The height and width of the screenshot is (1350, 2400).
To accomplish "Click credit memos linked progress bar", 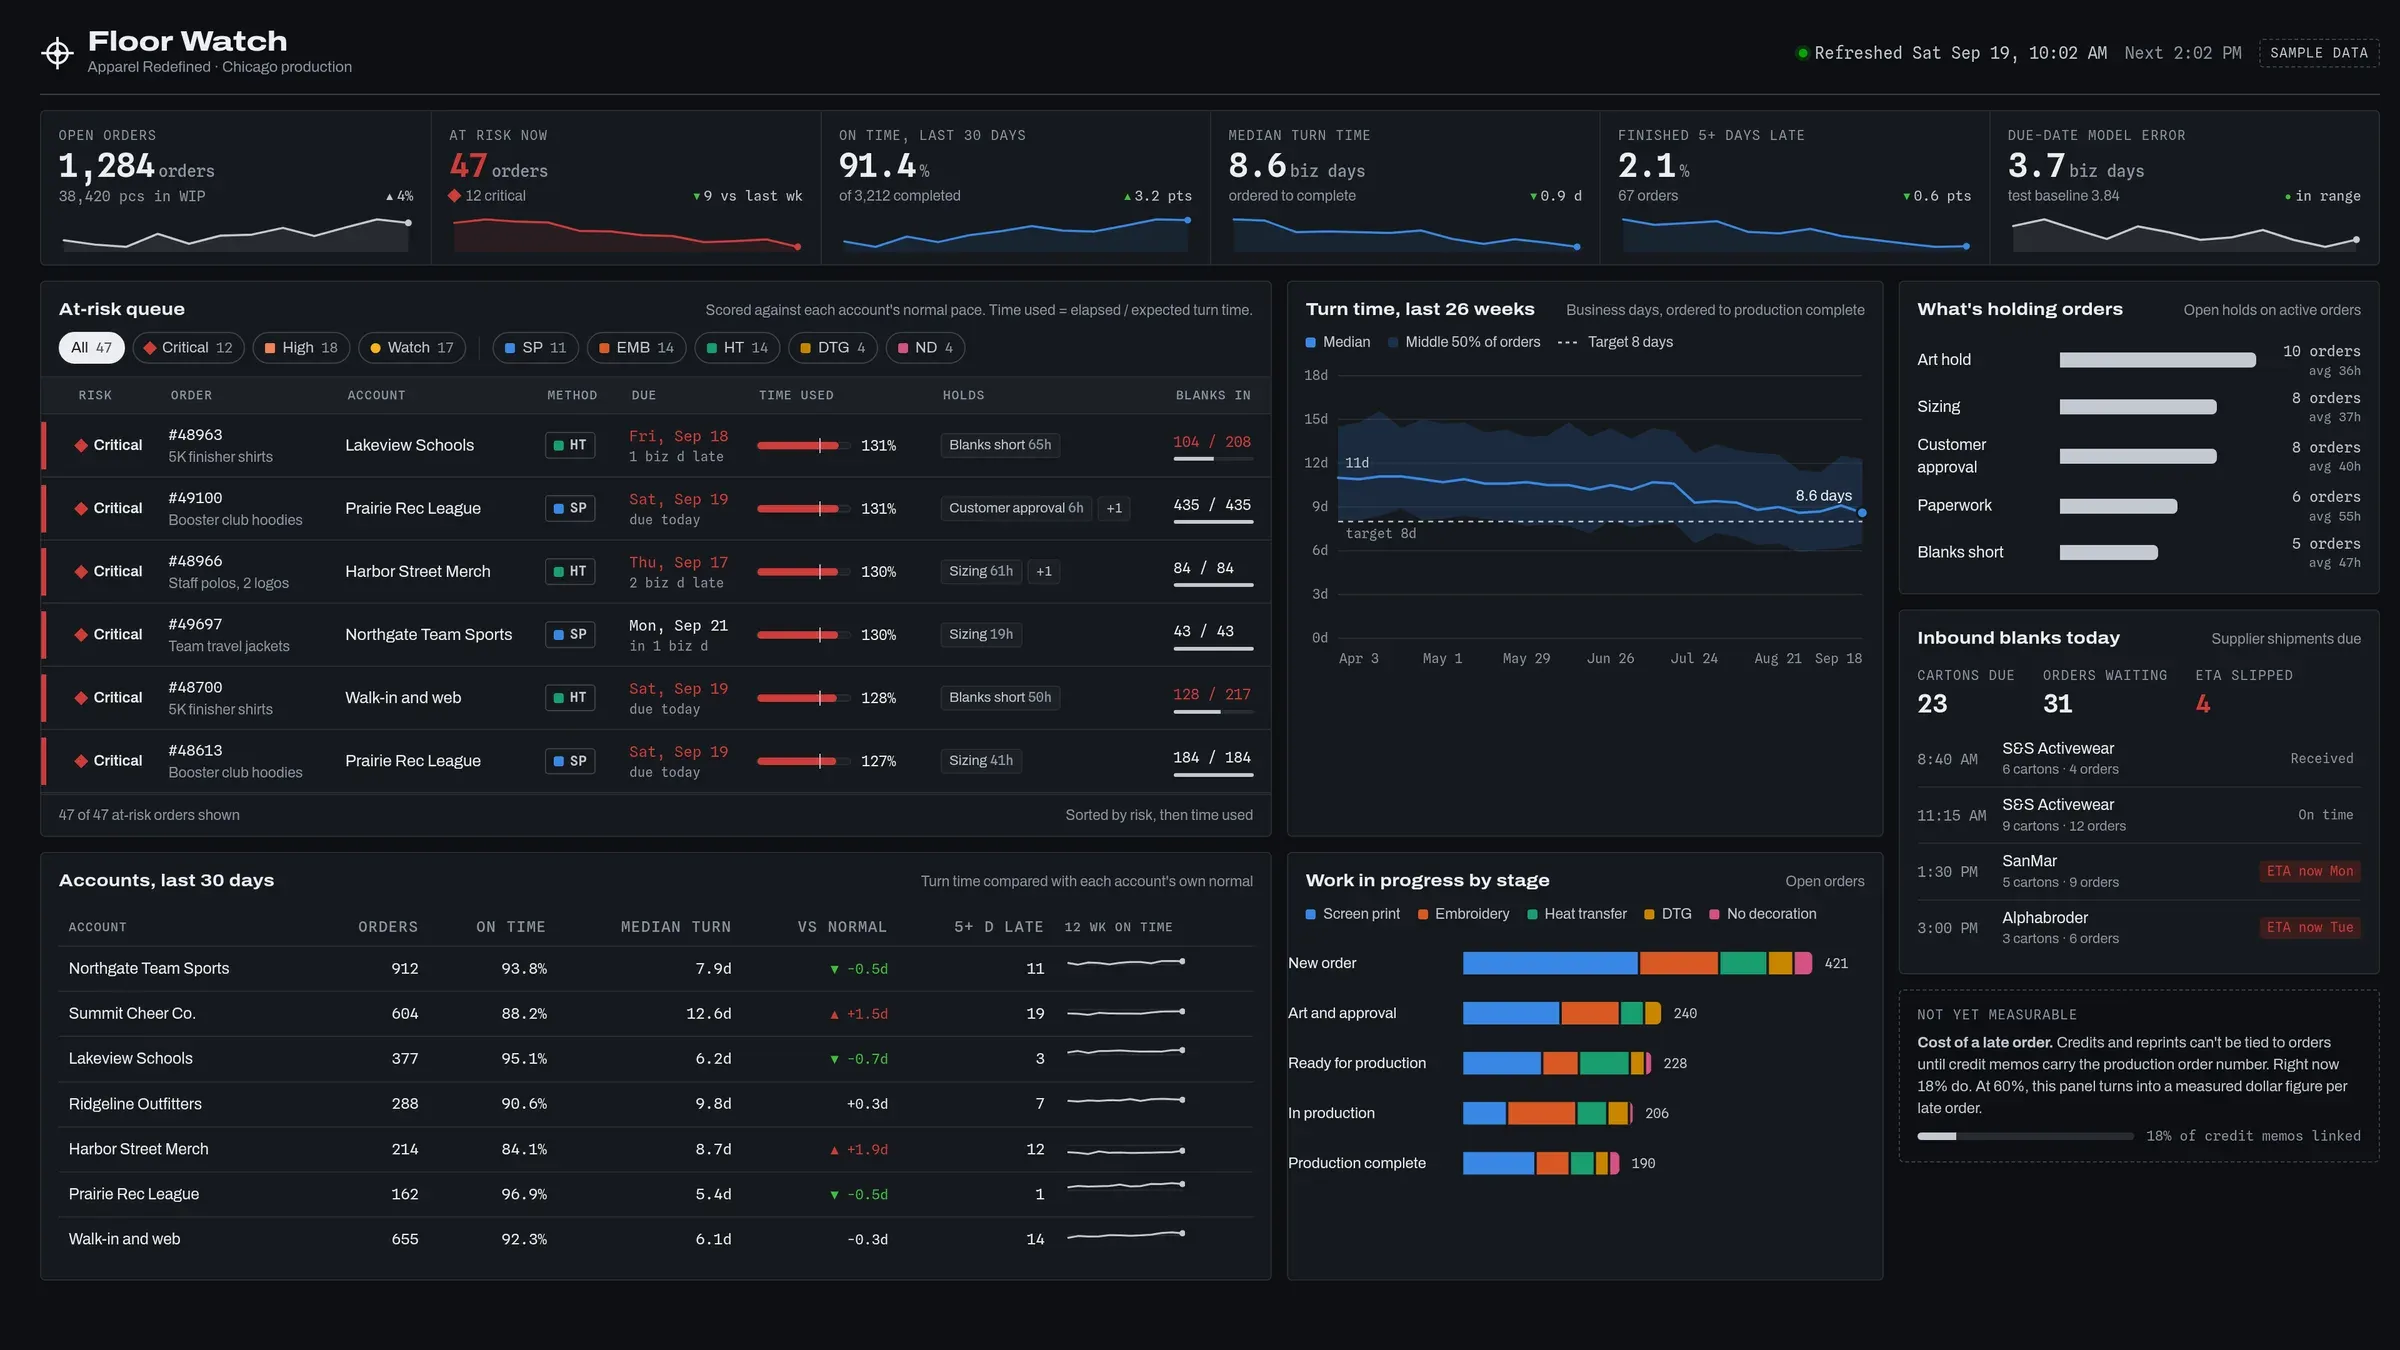I will pos(2025,1136).
